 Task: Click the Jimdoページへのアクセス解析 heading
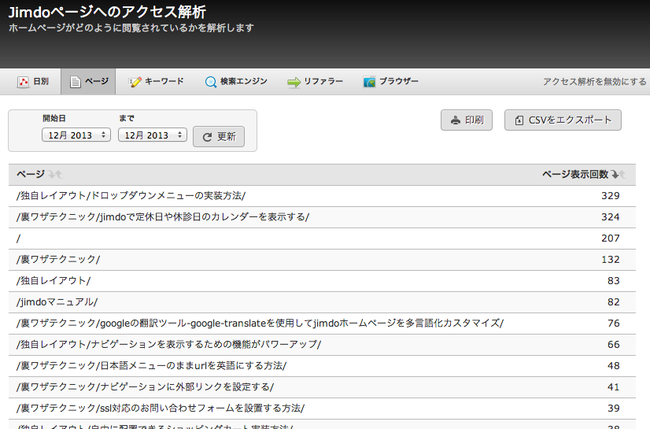[x=107, y=12]
